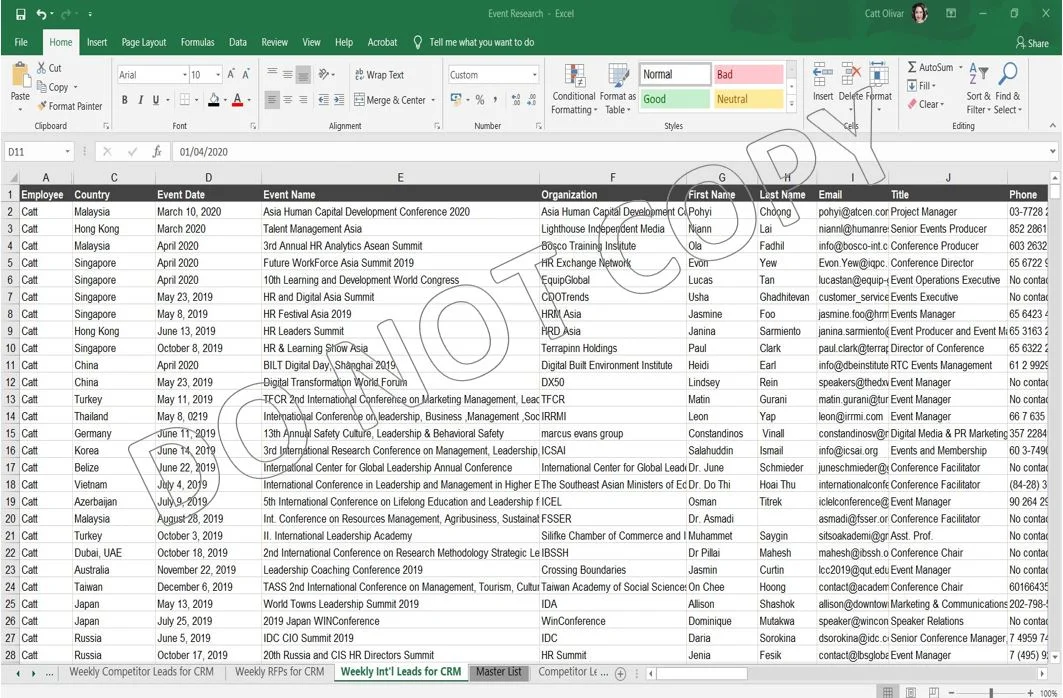The height and width of the screenshot is (698, 1063).
Task: Add a new sheet with plus icon
Action: [x=620, y=674]
